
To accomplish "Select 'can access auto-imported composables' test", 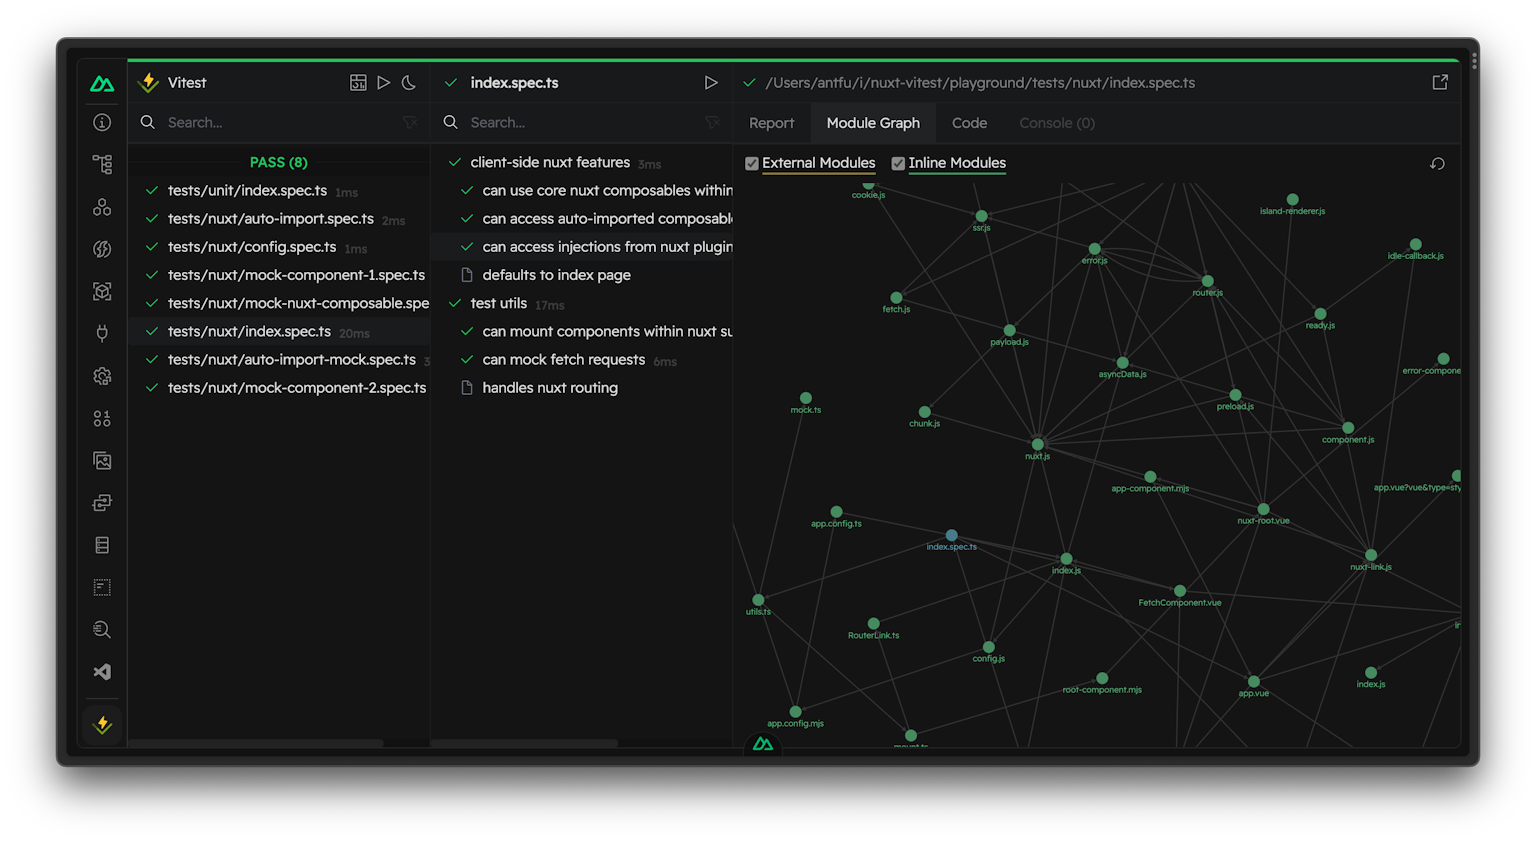I will click(582, 218).
